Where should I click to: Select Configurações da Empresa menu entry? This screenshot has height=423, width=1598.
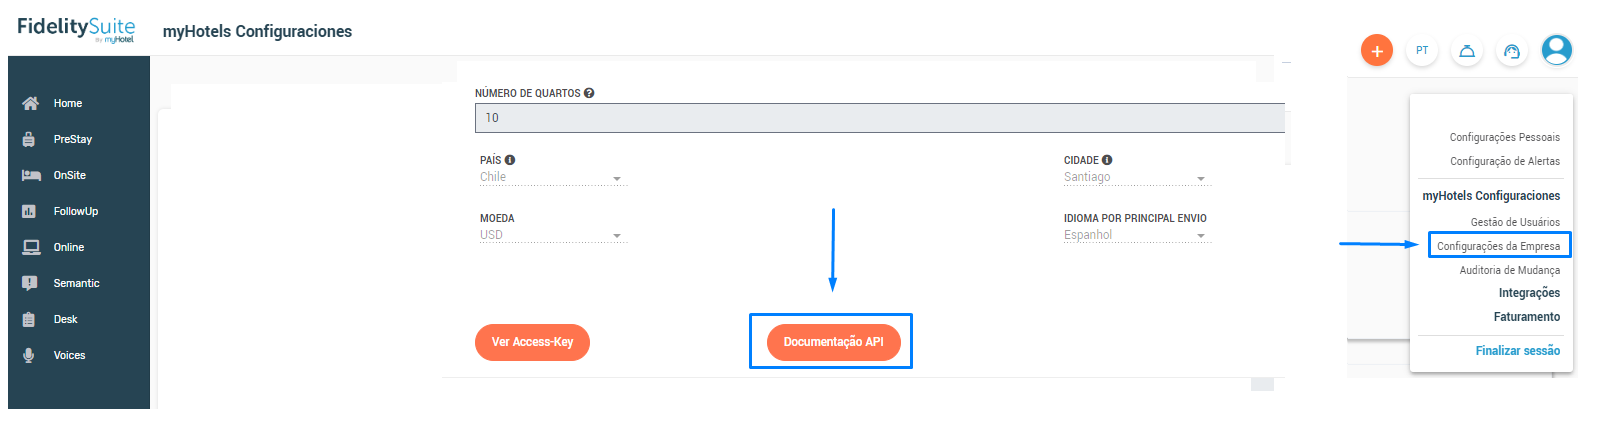1498,246
